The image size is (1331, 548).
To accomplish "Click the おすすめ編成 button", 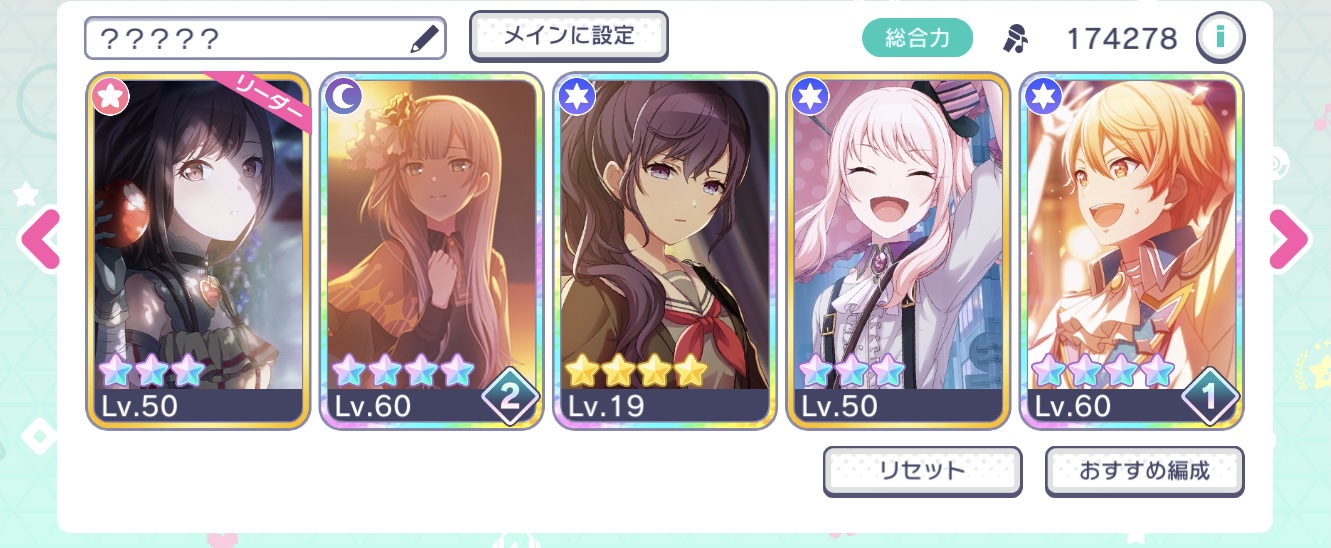I will 1145,471.
